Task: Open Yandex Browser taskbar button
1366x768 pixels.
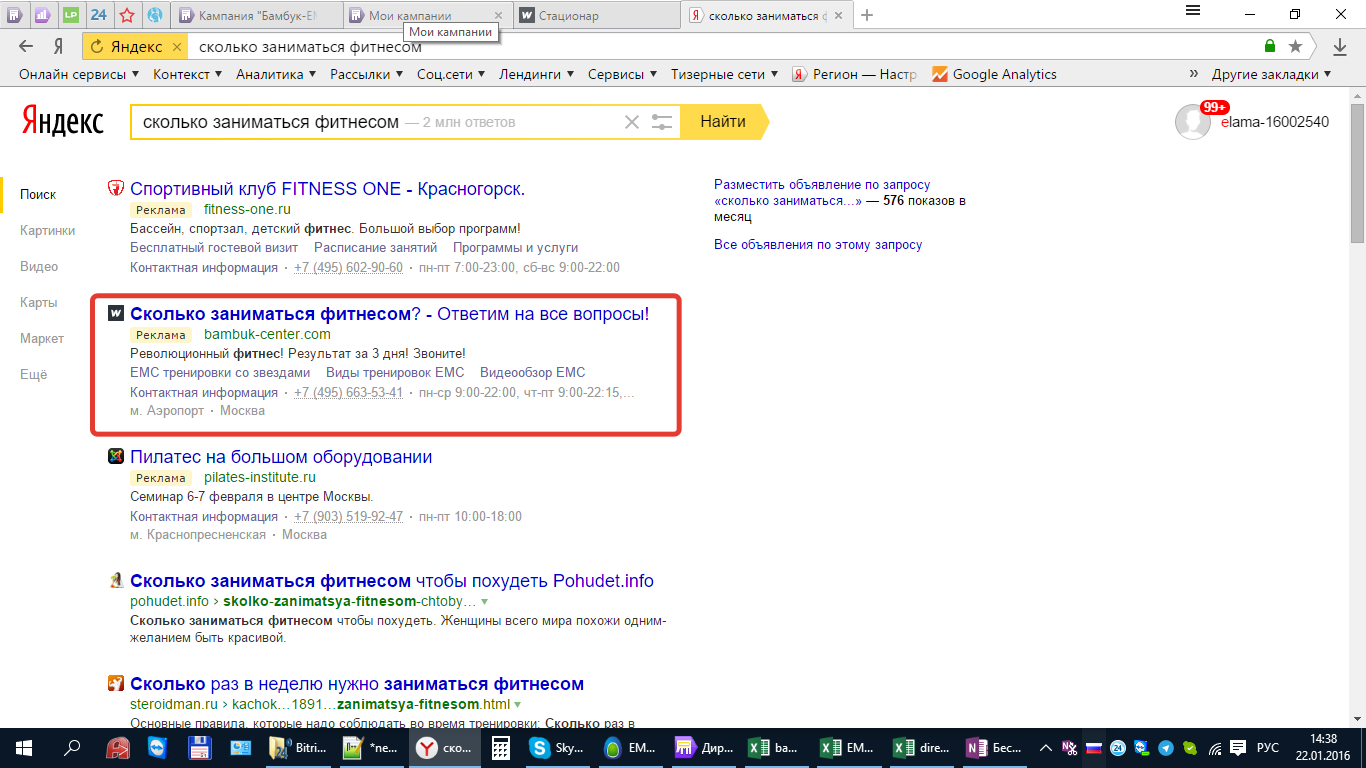Action: click(446, 748)
